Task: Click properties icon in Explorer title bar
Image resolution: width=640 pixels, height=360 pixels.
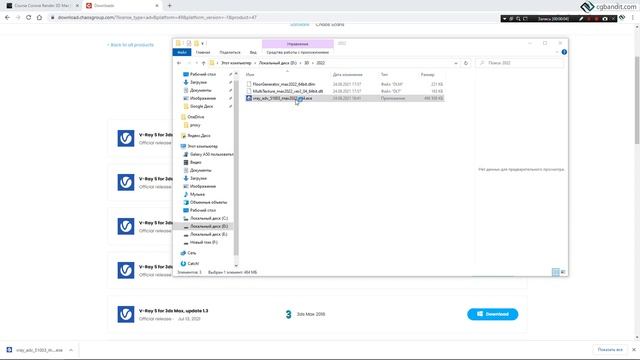Action: [189, 43]
